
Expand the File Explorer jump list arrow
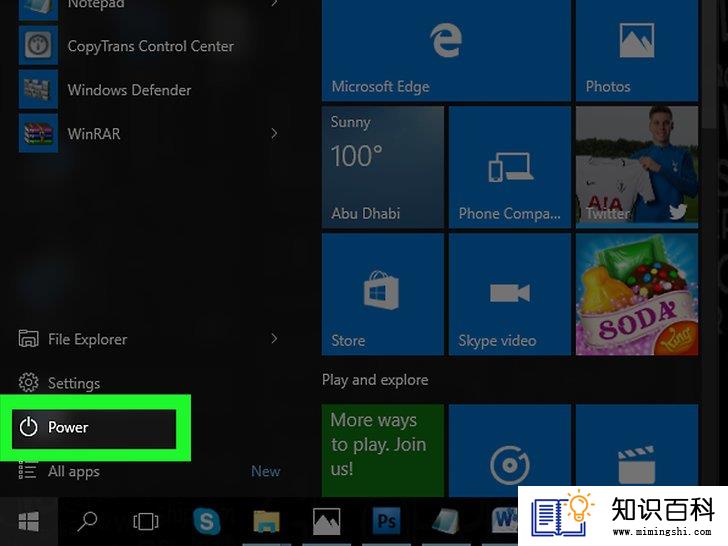pos(274,338)
